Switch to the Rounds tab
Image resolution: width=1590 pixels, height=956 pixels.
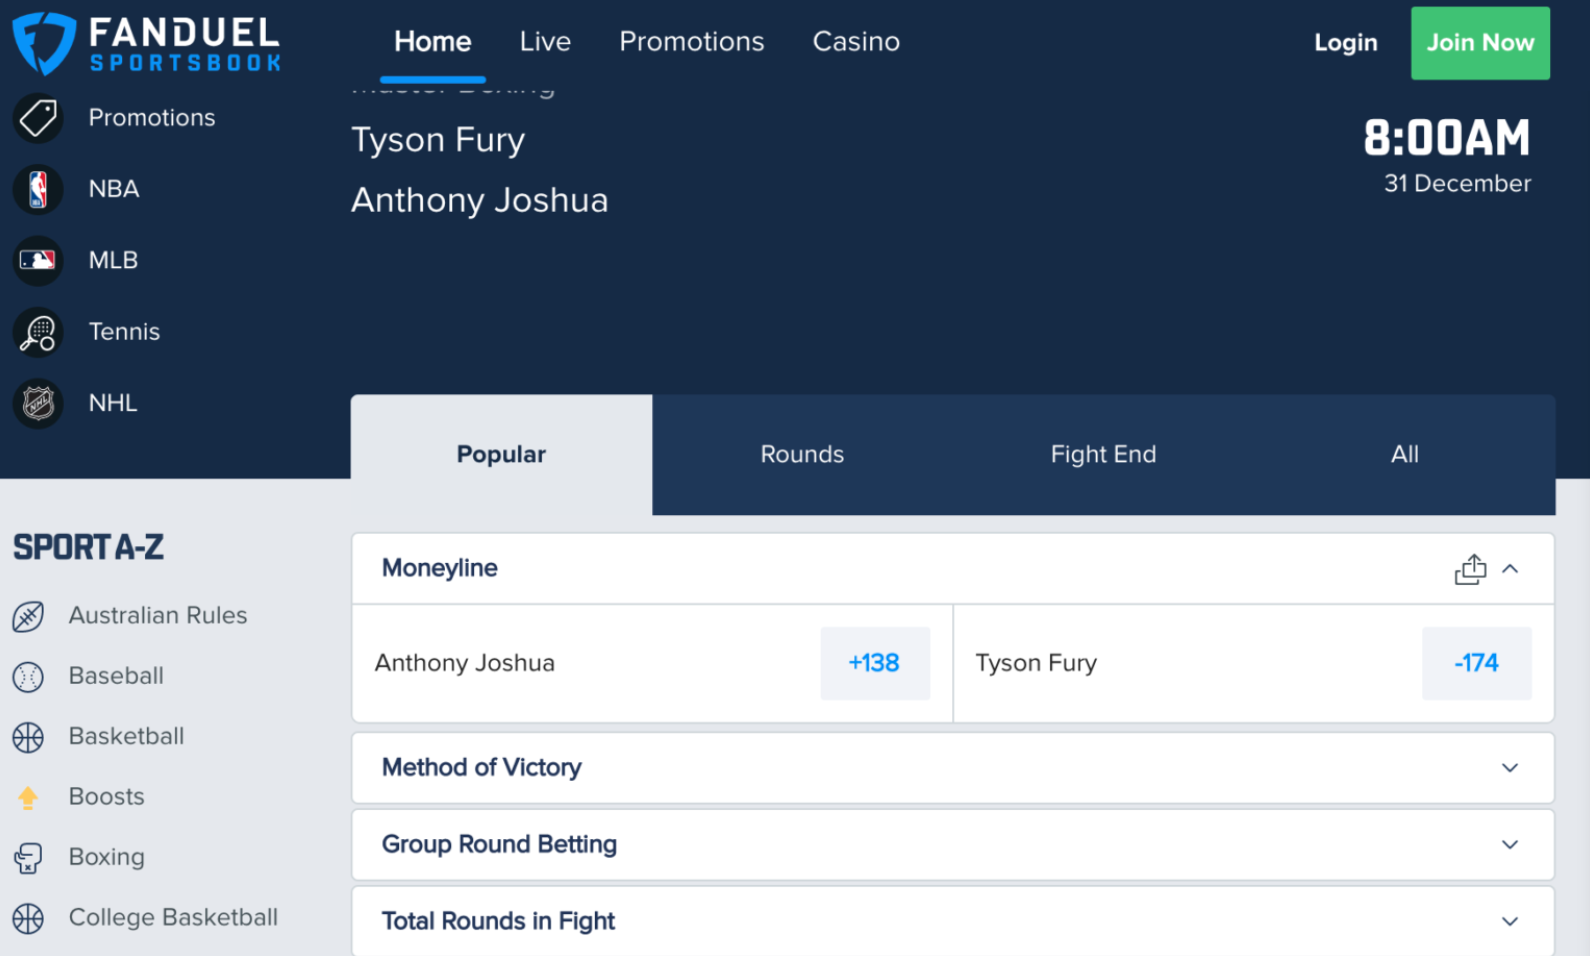802,455
